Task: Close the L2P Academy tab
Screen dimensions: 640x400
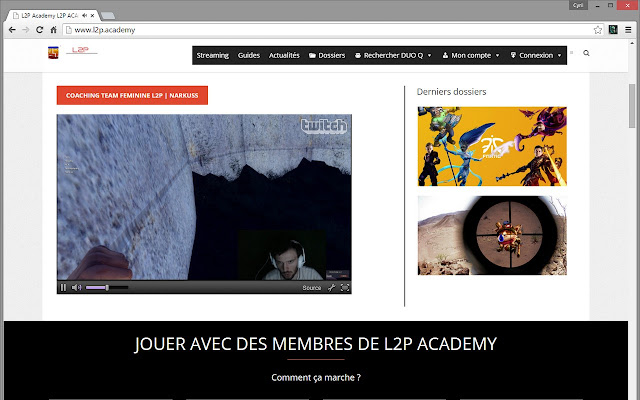Action: tap(93, 16)
